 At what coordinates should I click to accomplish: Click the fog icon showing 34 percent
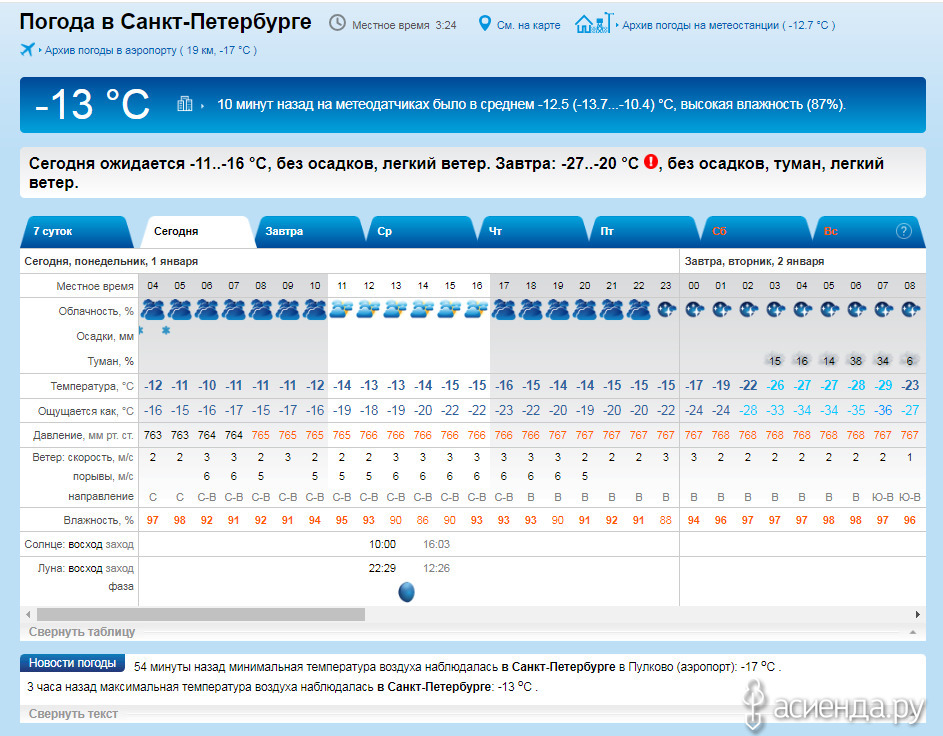coord(883,360)
